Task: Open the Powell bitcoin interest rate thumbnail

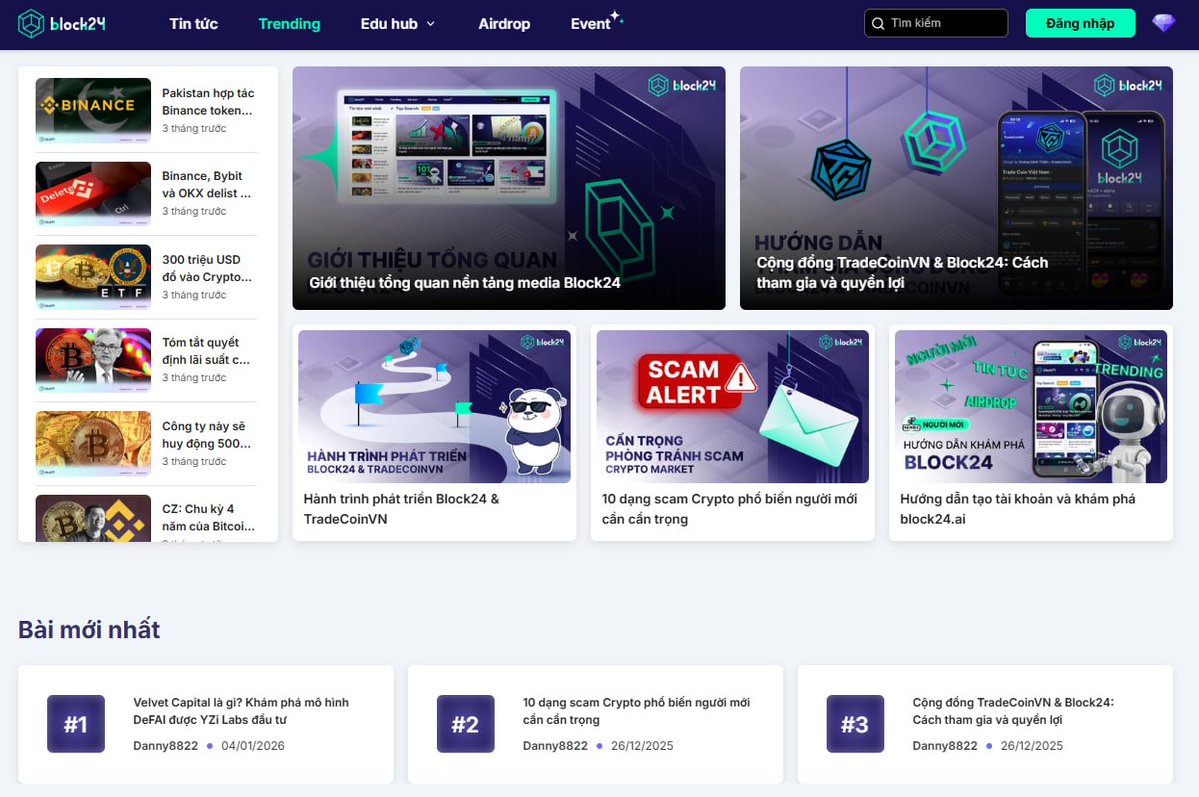Action: (x=93, y=360)
